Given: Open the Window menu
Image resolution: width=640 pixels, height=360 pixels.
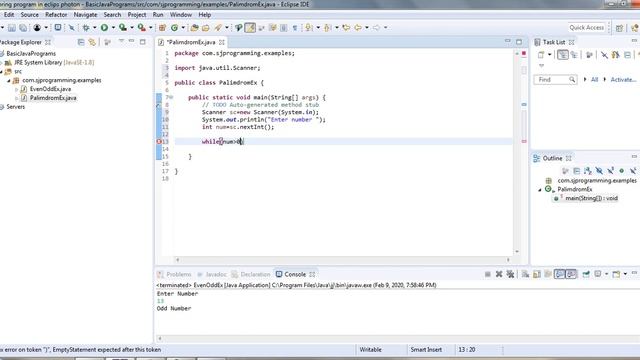Looking at the screenshot, I should point(181,15).
